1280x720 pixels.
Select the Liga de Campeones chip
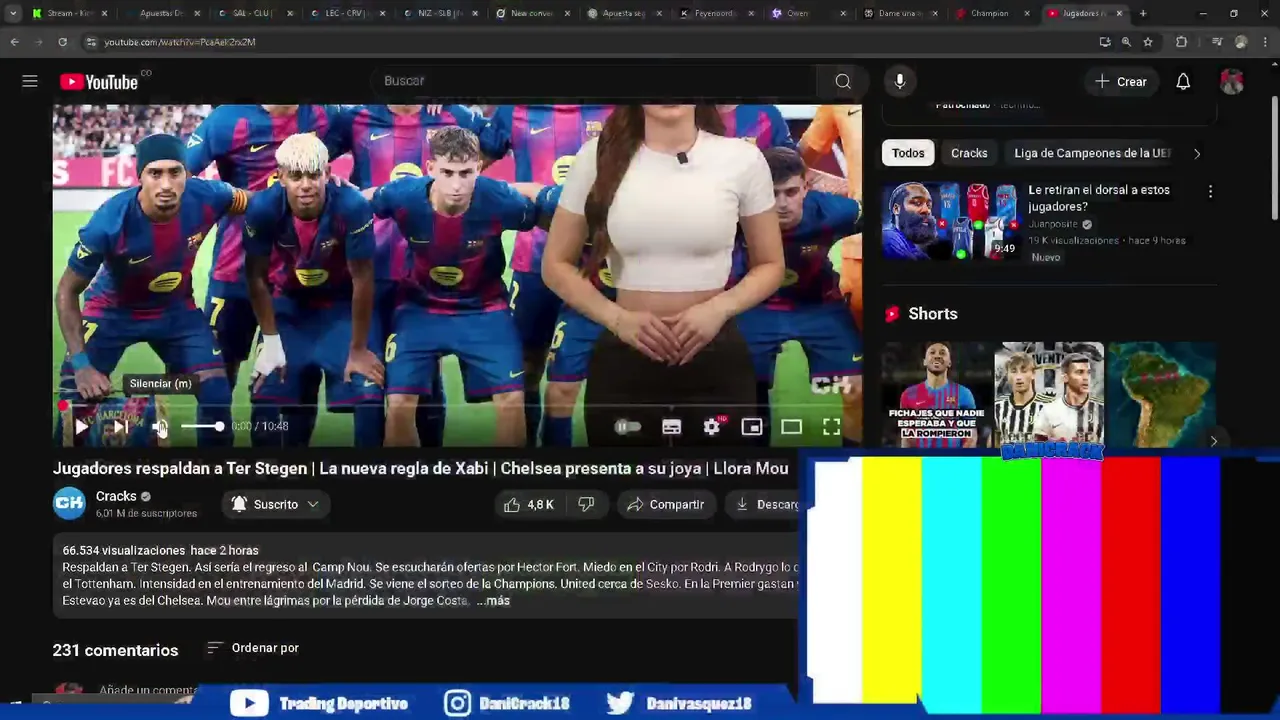coord(1092,153)
